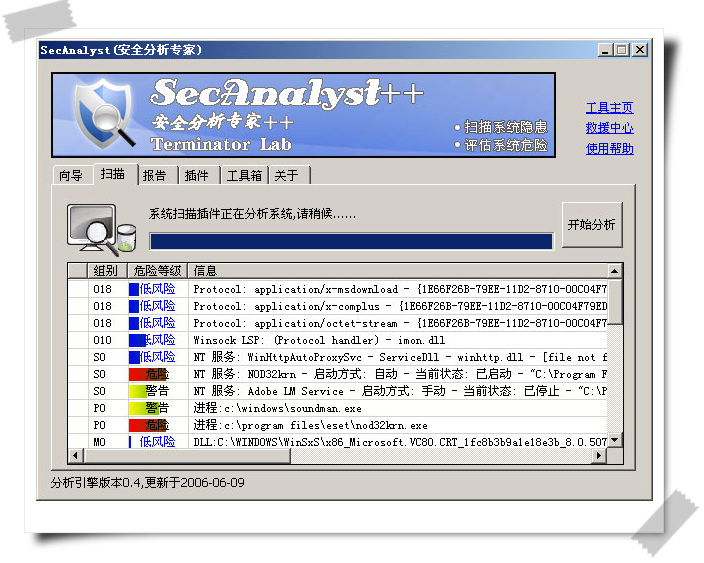Sort by the 组别 column header
Viewport: 704px width, 563px height.
(x=107, y=271)
